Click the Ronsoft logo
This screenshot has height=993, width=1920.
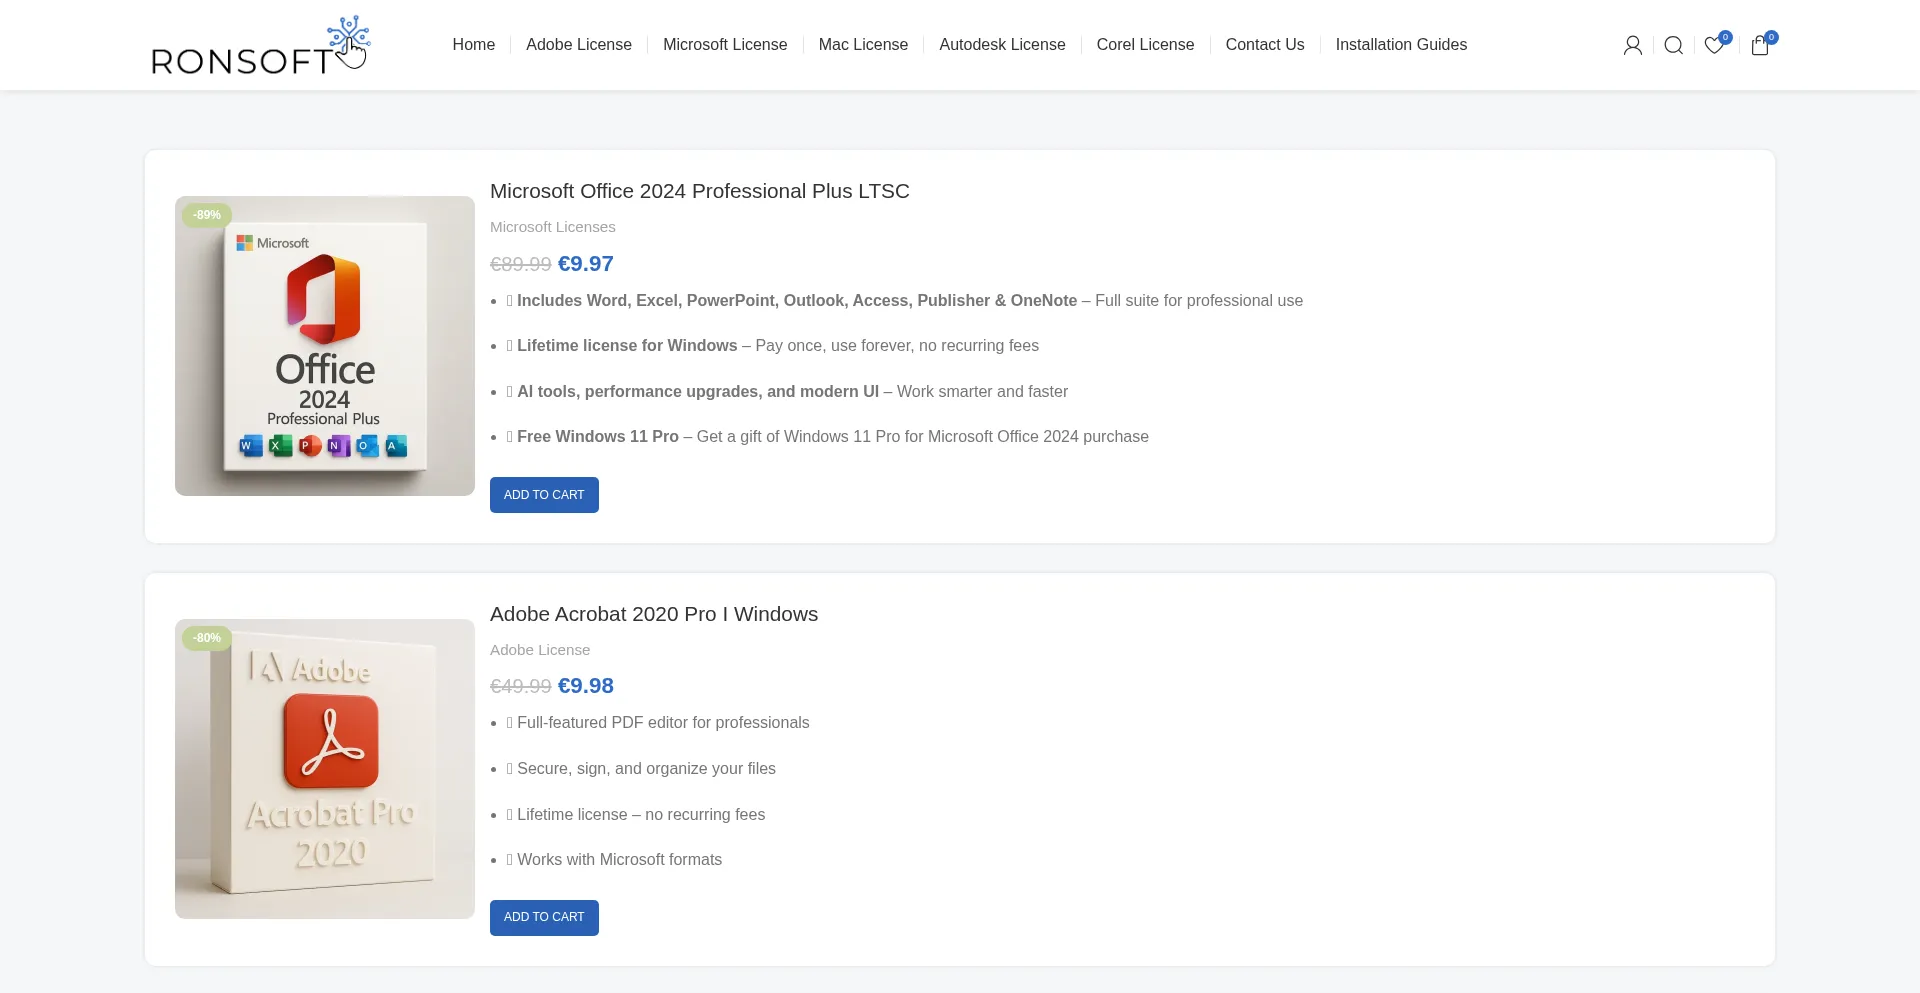pos(261,45)
